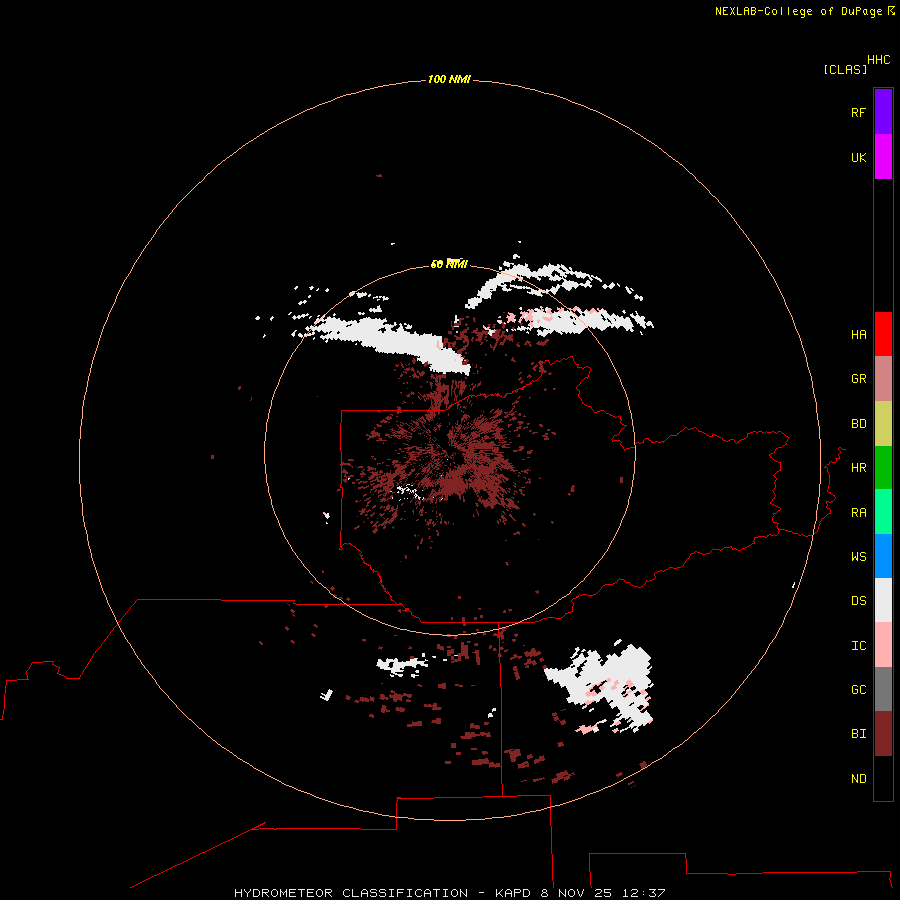Click the UK magenta legend swatch
Viewport: 900px width, 900px height.
(x=883, y=157)
